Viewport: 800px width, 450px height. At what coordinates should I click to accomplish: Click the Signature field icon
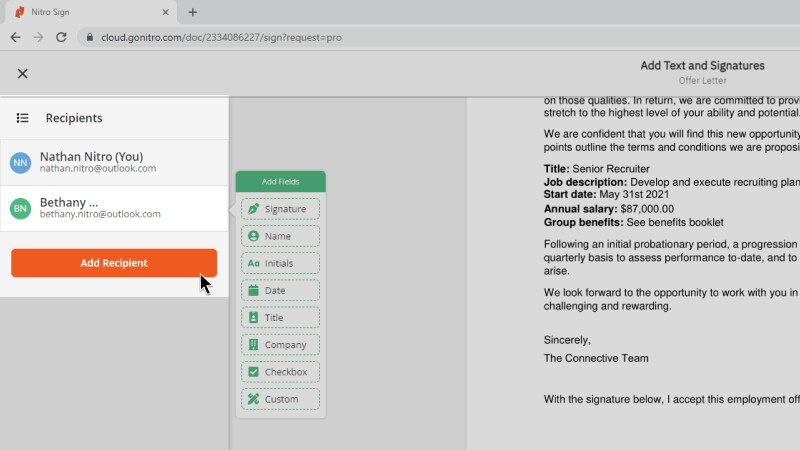click(254, 209)
